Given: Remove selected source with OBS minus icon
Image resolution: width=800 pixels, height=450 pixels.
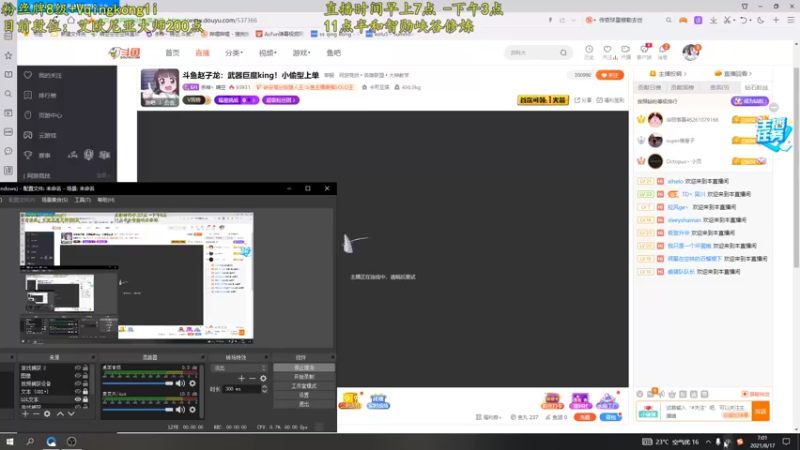Looking at the screenshot, I should [x=36, y=414].
